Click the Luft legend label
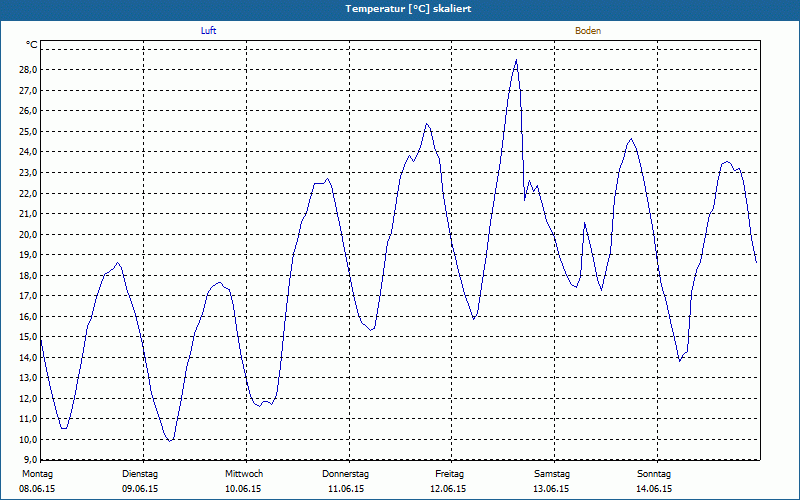 (208, 31)
